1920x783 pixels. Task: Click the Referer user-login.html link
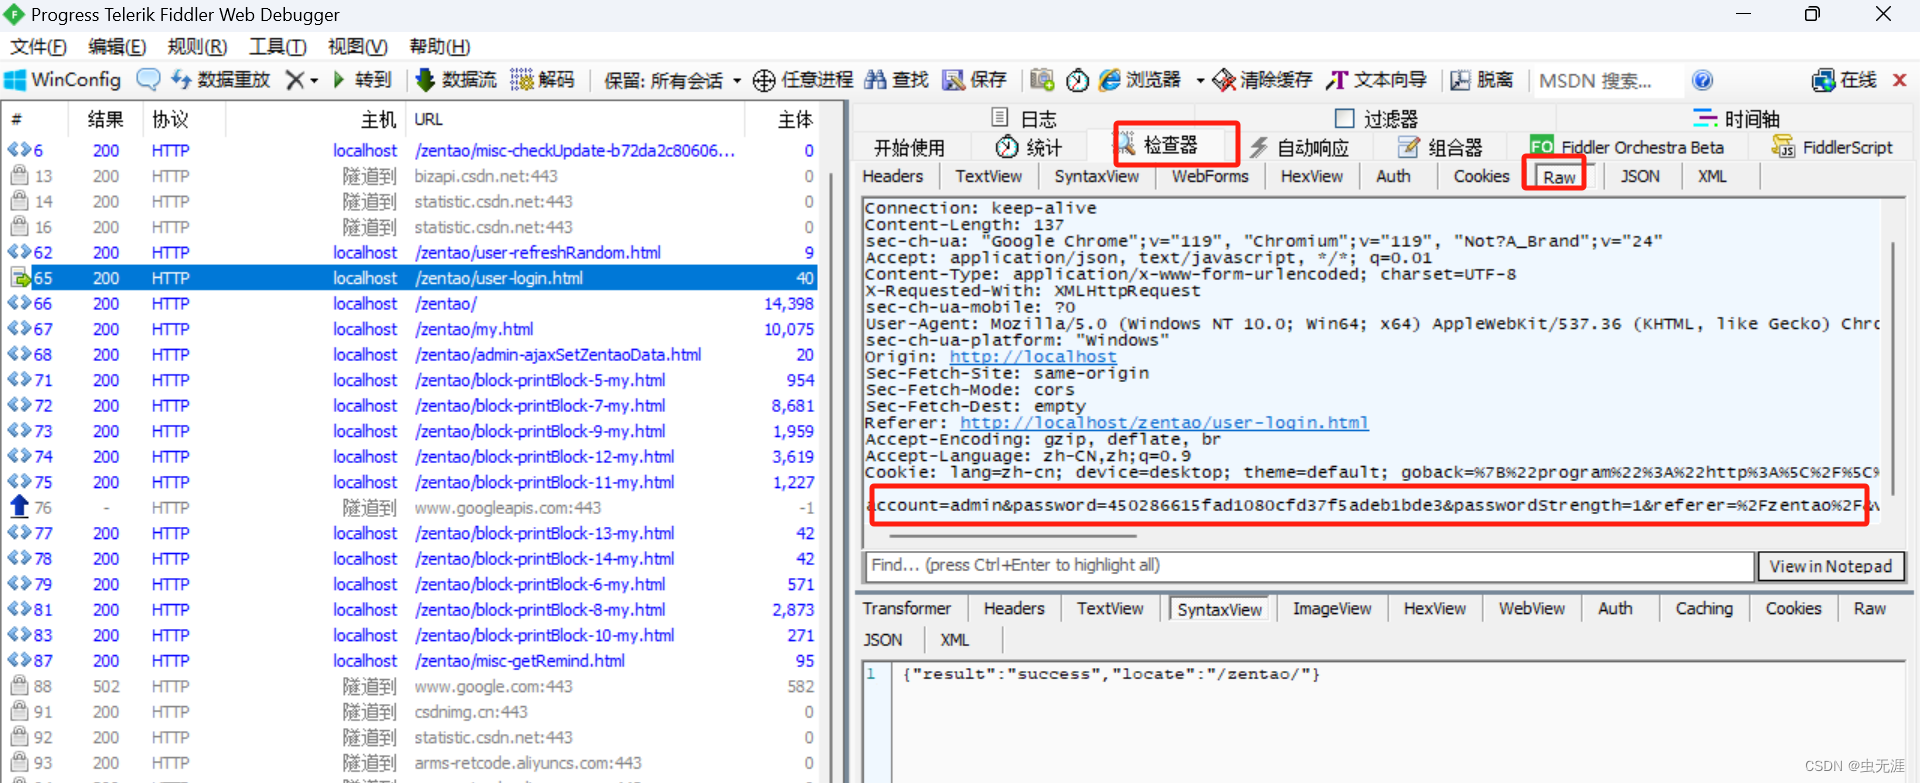click(1164, 422)
